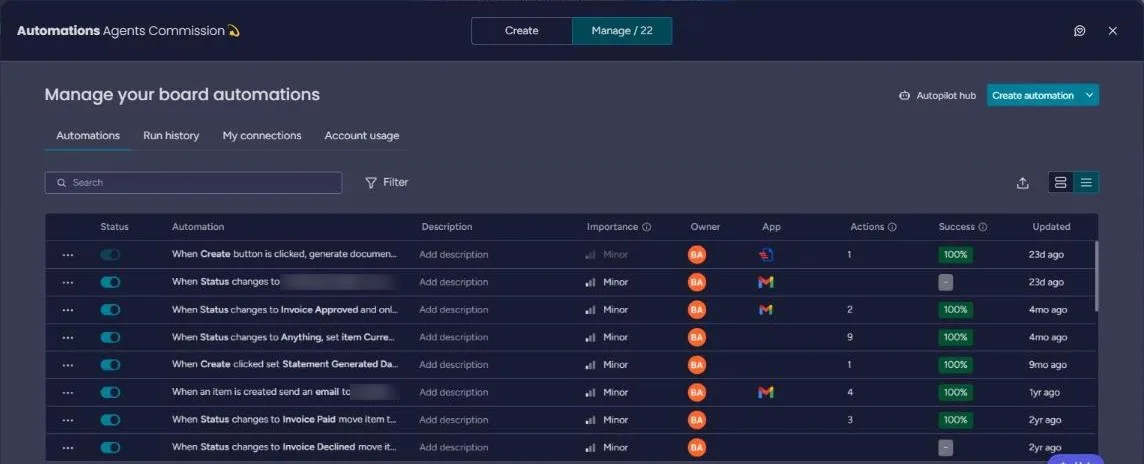
Task: Add description to Invoice Declined automation
Action: click(x=454, y=447)
